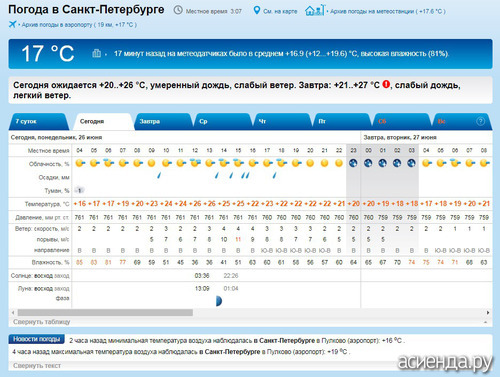
Task: Click the temperature cell +16
Action: click(80, 204)
